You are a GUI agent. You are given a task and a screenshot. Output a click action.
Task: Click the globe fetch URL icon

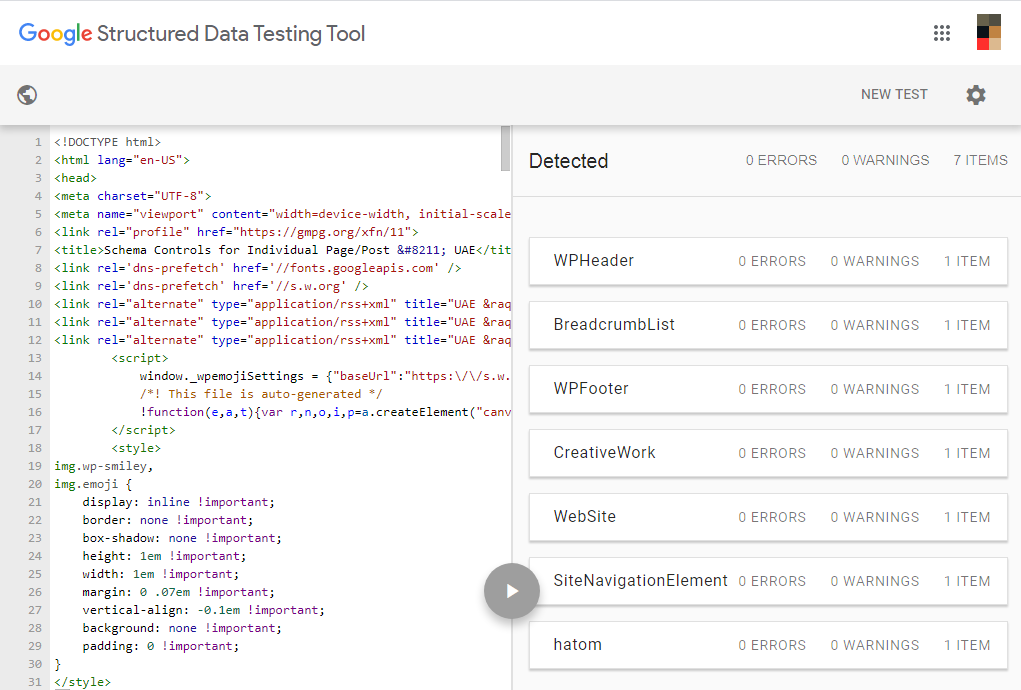tap(28, 95)
